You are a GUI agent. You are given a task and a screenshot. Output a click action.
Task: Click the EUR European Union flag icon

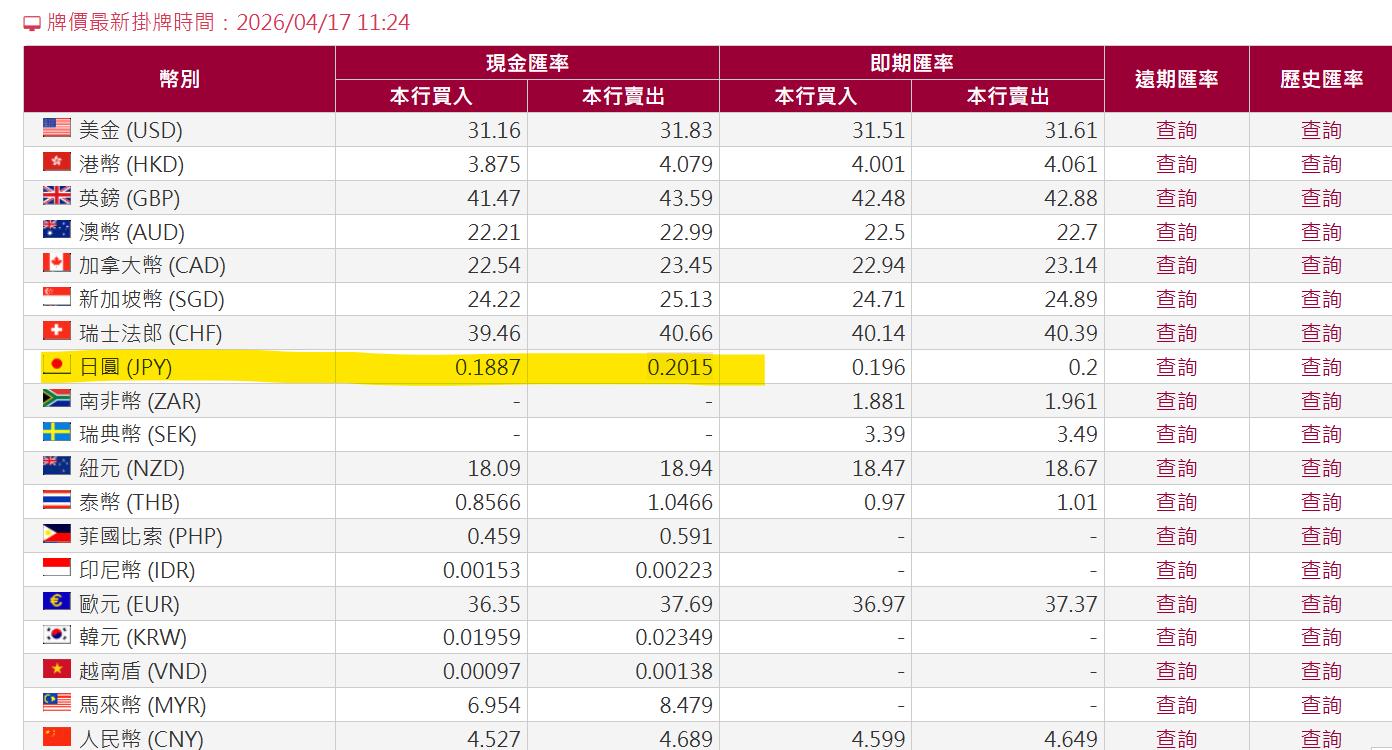pos(58,603)
